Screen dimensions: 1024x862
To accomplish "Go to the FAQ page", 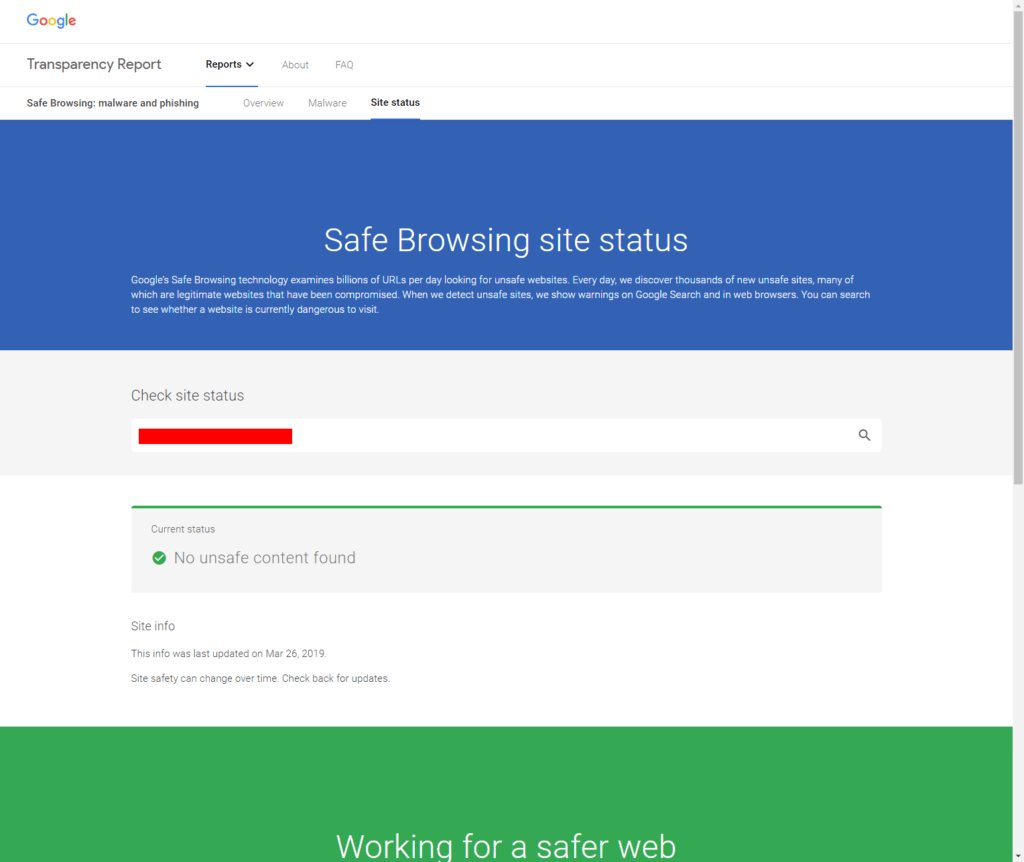I will pyautogui.click(x=344, y=65).
